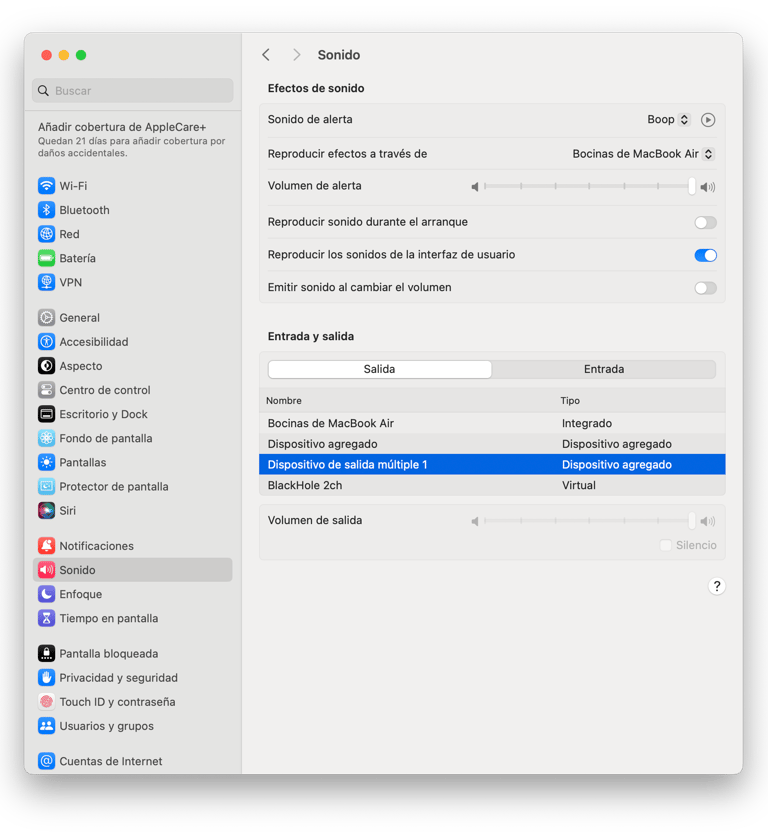Click the Tipo column header
This screenshot has height=838, width=768.
(570, 401)
